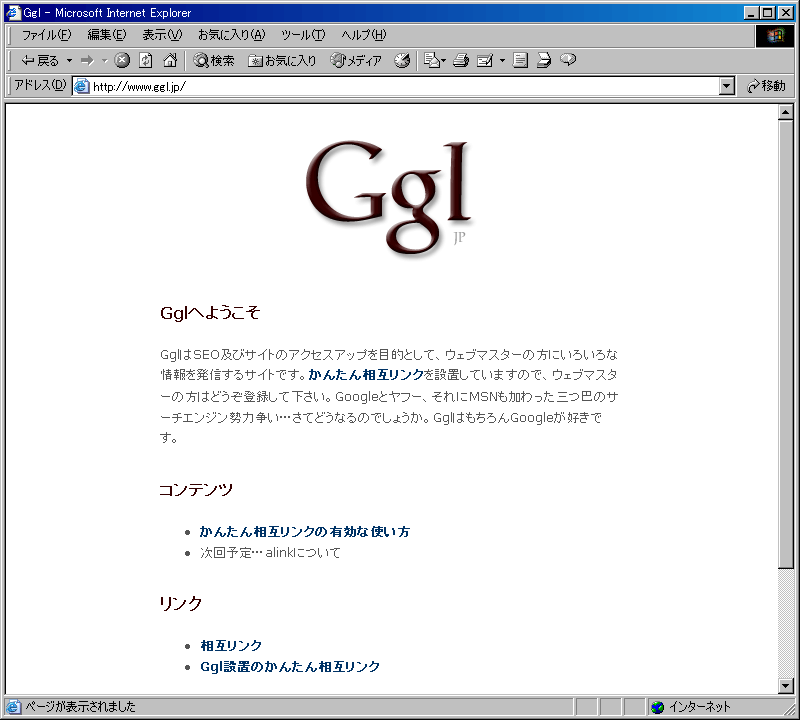Viewport: 800px width, 720px height.
Task: Follow the inline かんたん相互リンク link in paragraph
Action: click(x=366, y=375)
